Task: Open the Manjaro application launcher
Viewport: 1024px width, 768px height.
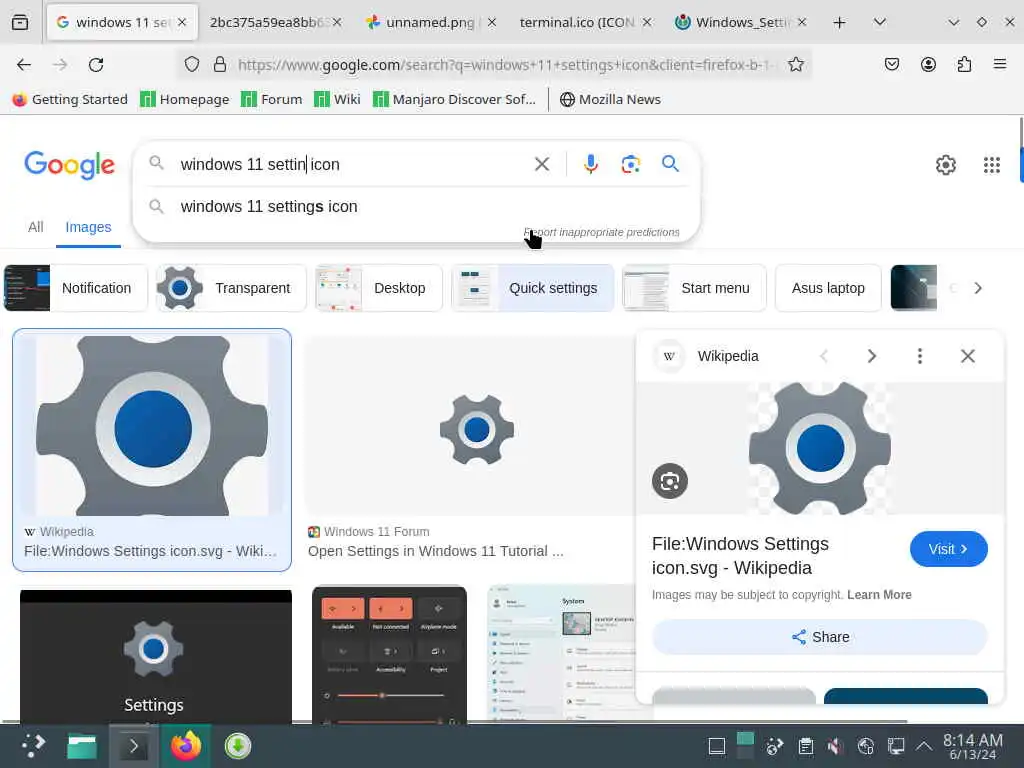Action: tap(32, 746)
